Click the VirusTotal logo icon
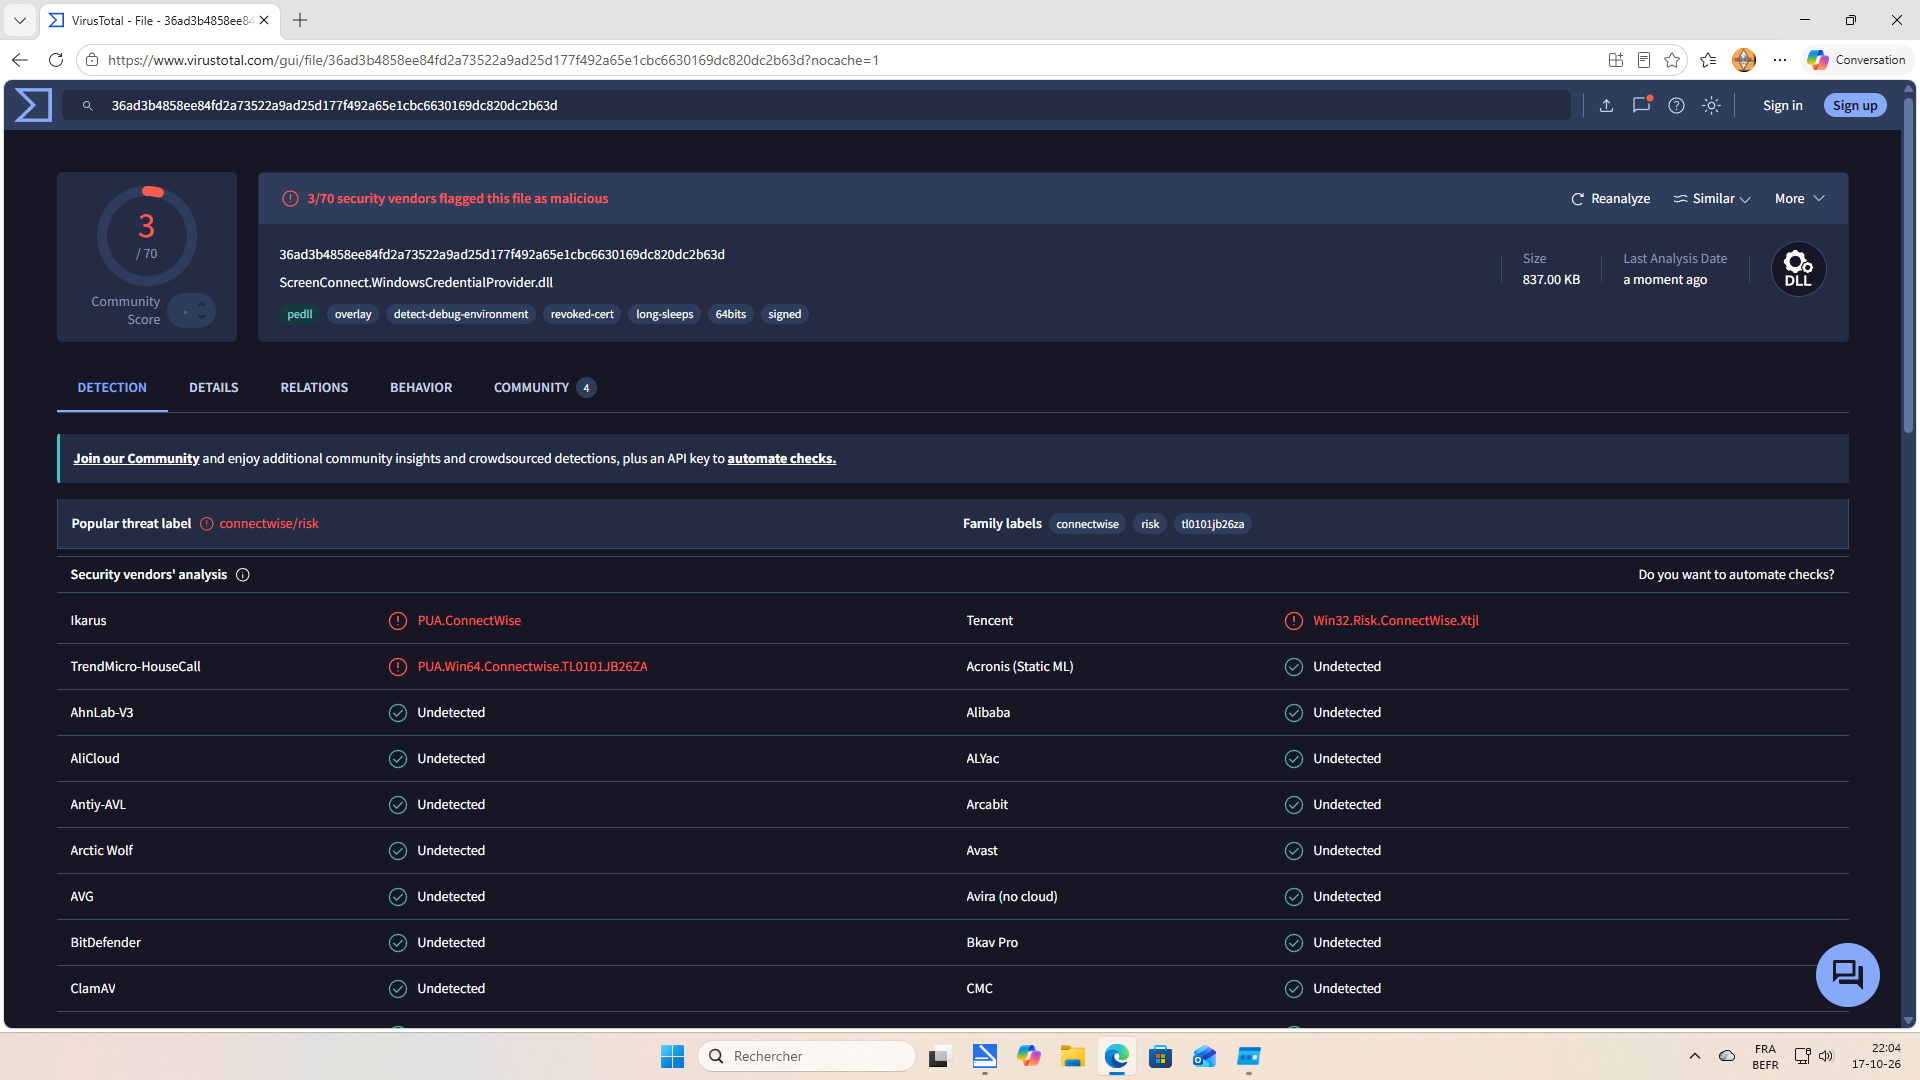 pos(33,105)
